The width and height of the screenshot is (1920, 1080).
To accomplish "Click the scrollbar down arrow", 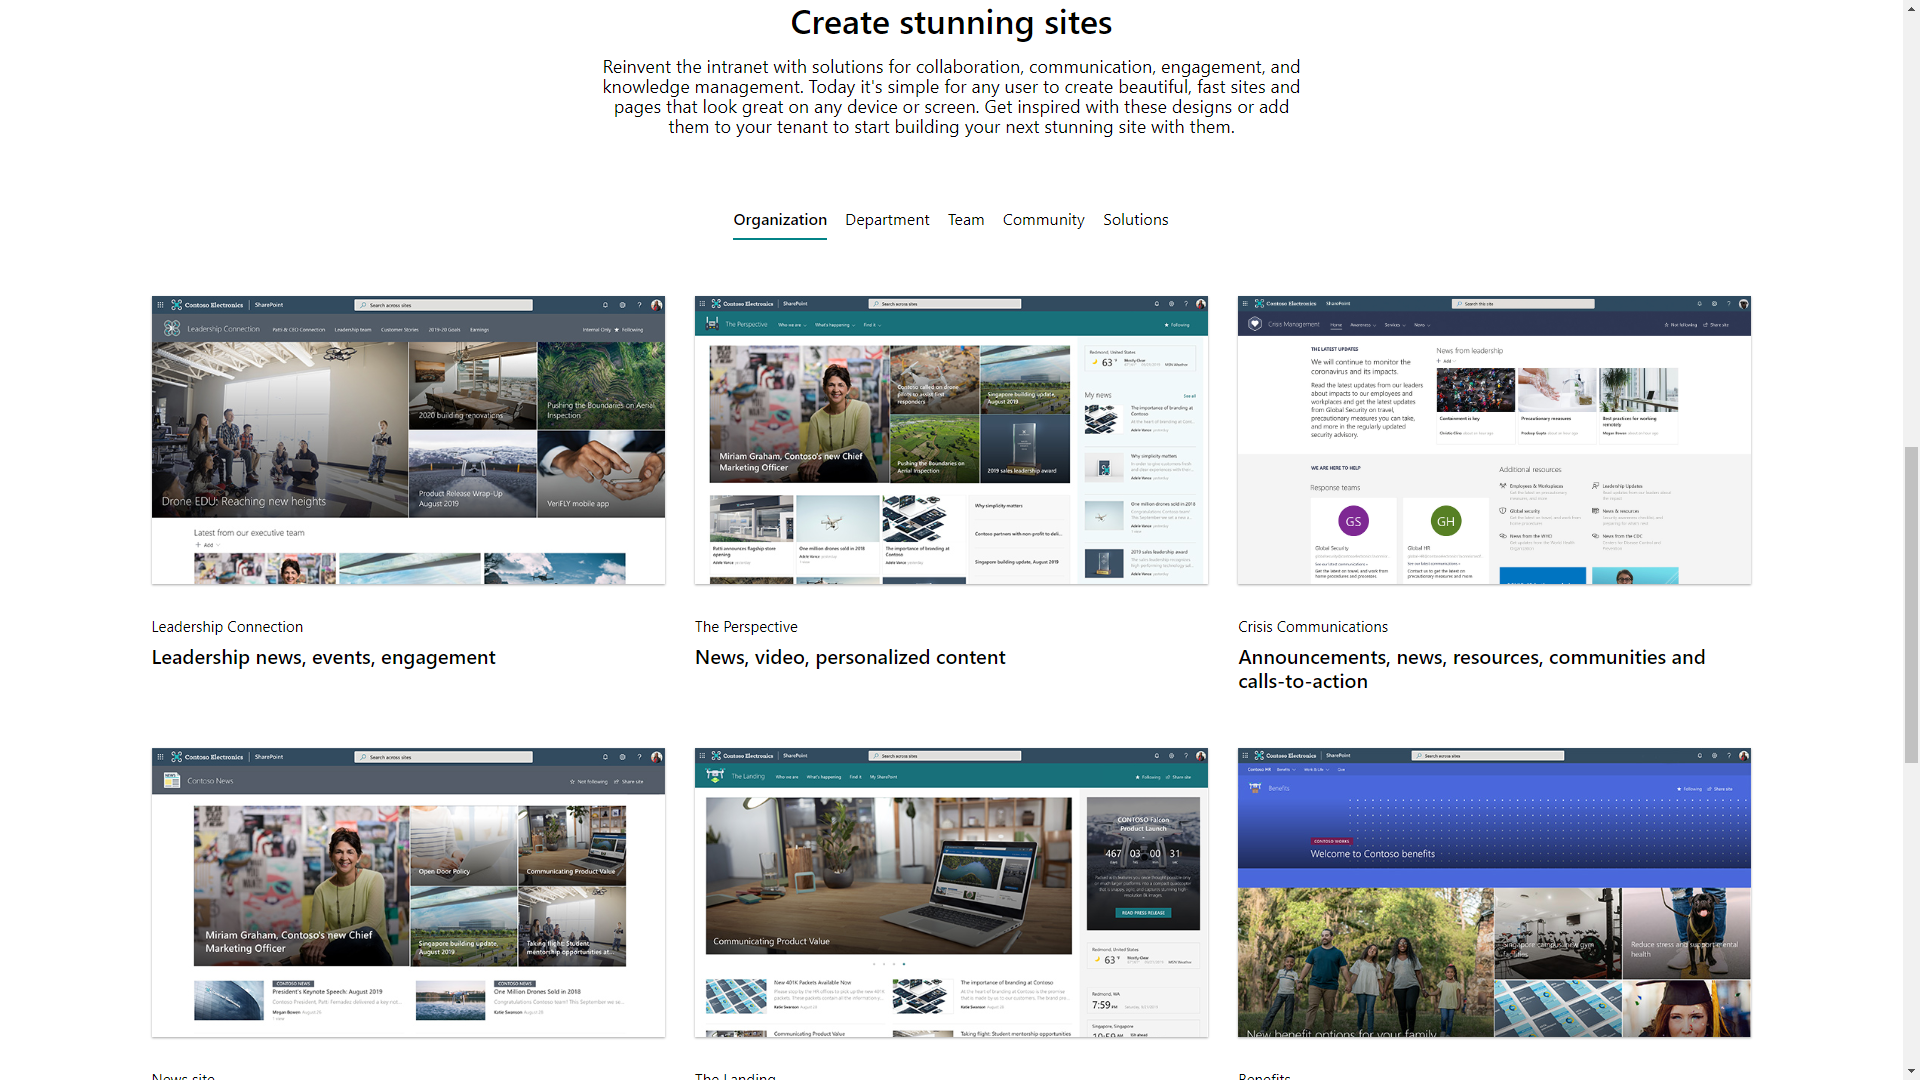I will (x=1911, y=1071).
